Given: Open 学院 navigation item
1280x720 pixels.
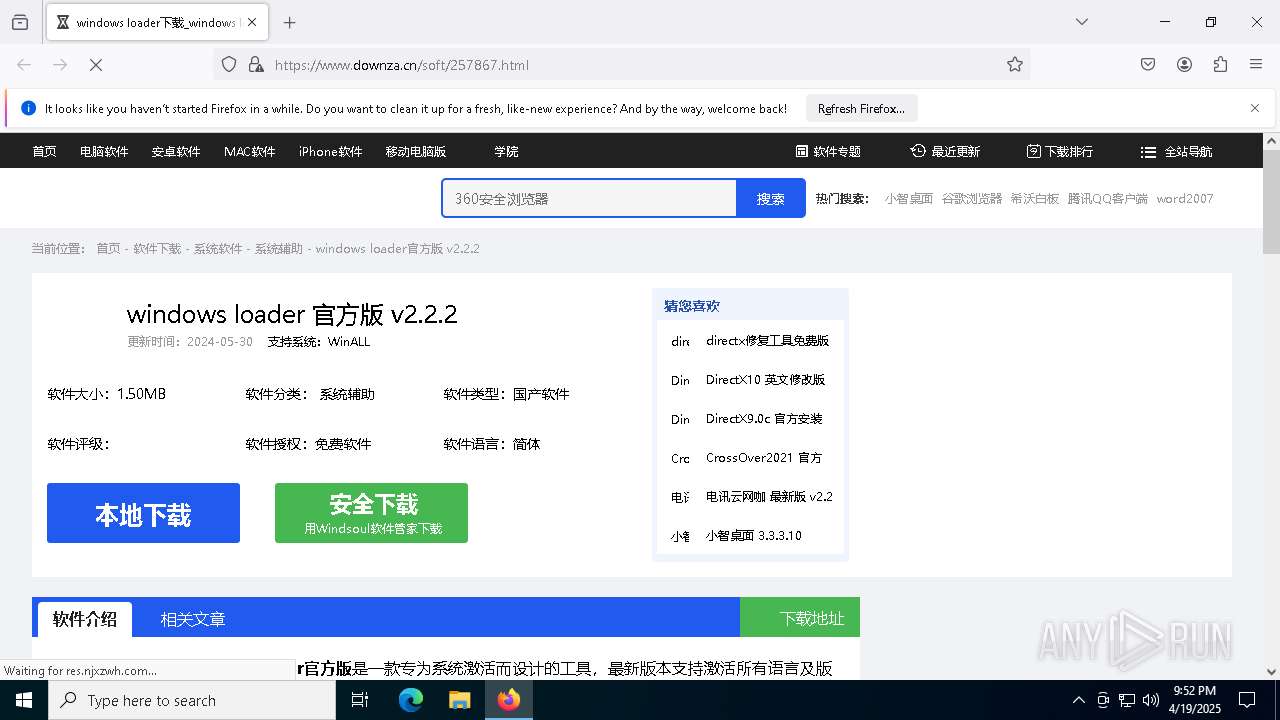Looking at the screenshot, I should [x=506, y=152].
